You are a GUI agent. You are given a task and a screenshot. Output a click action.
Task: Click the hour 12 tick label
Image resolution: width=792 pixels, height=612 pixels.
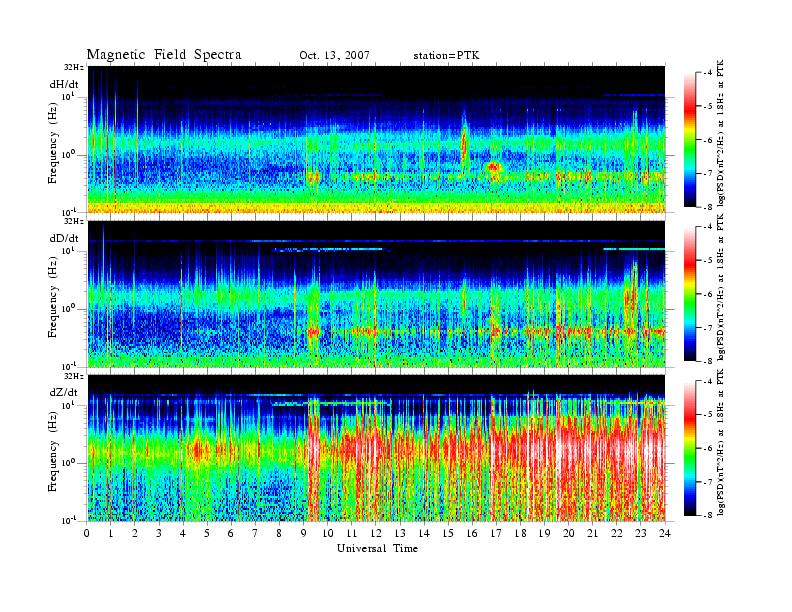376,533
